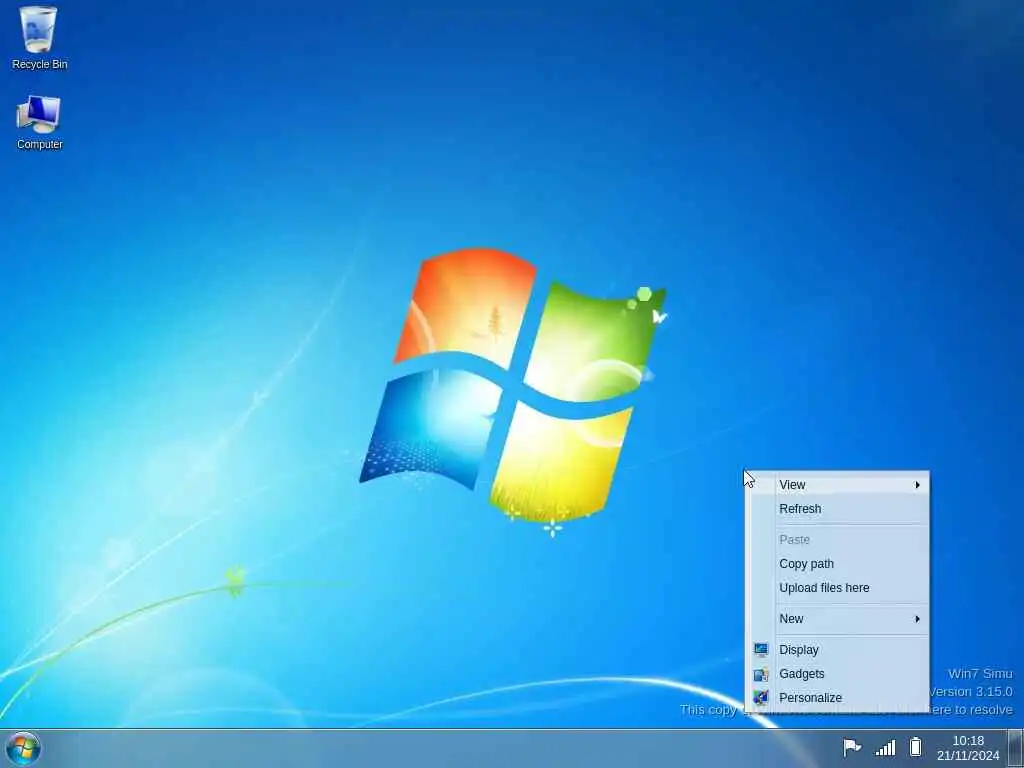Click the Show desktop button at taskbar end

1016,748
